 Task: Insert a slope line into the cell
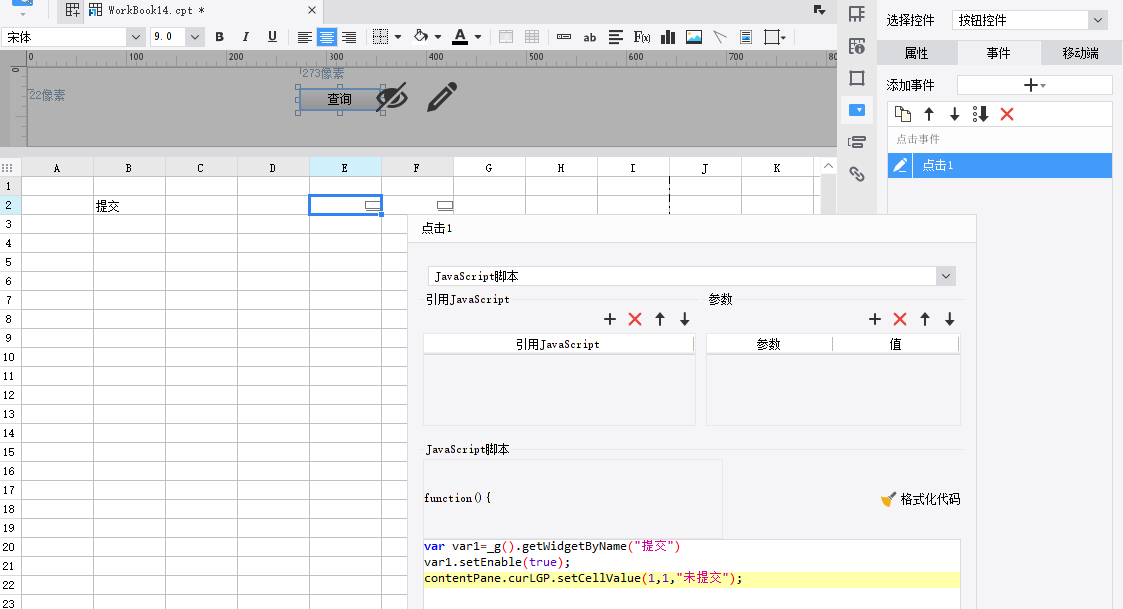pos(720,37)
